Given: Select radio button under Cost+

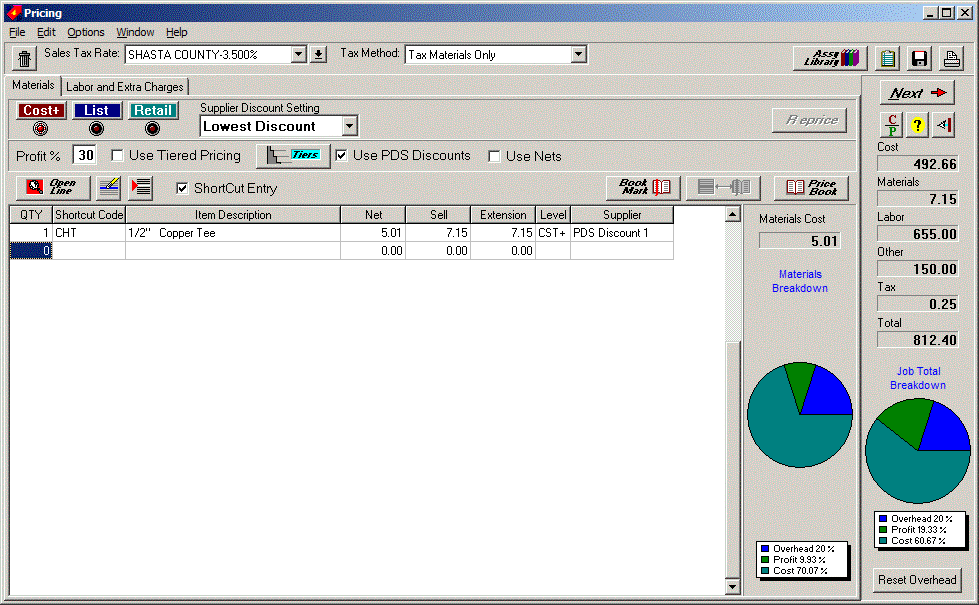Looking at the screenshot, I should point(41,129).
